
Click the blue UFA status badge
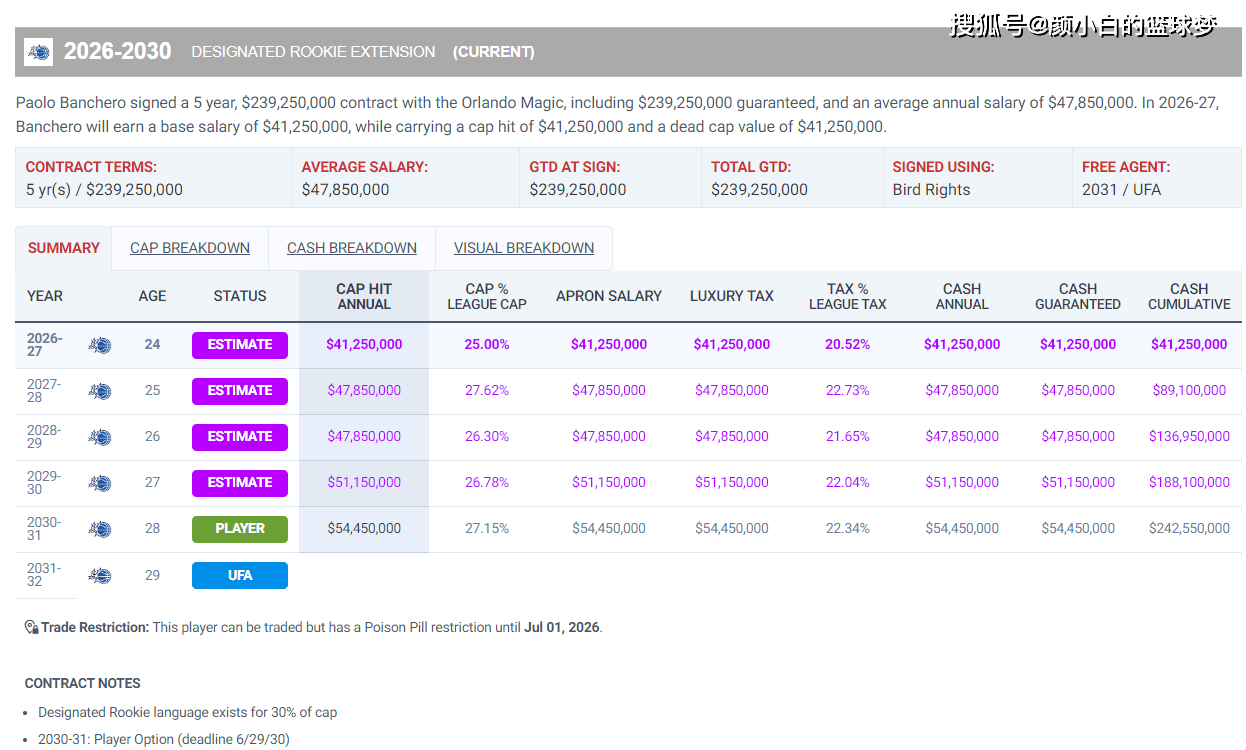240,575
